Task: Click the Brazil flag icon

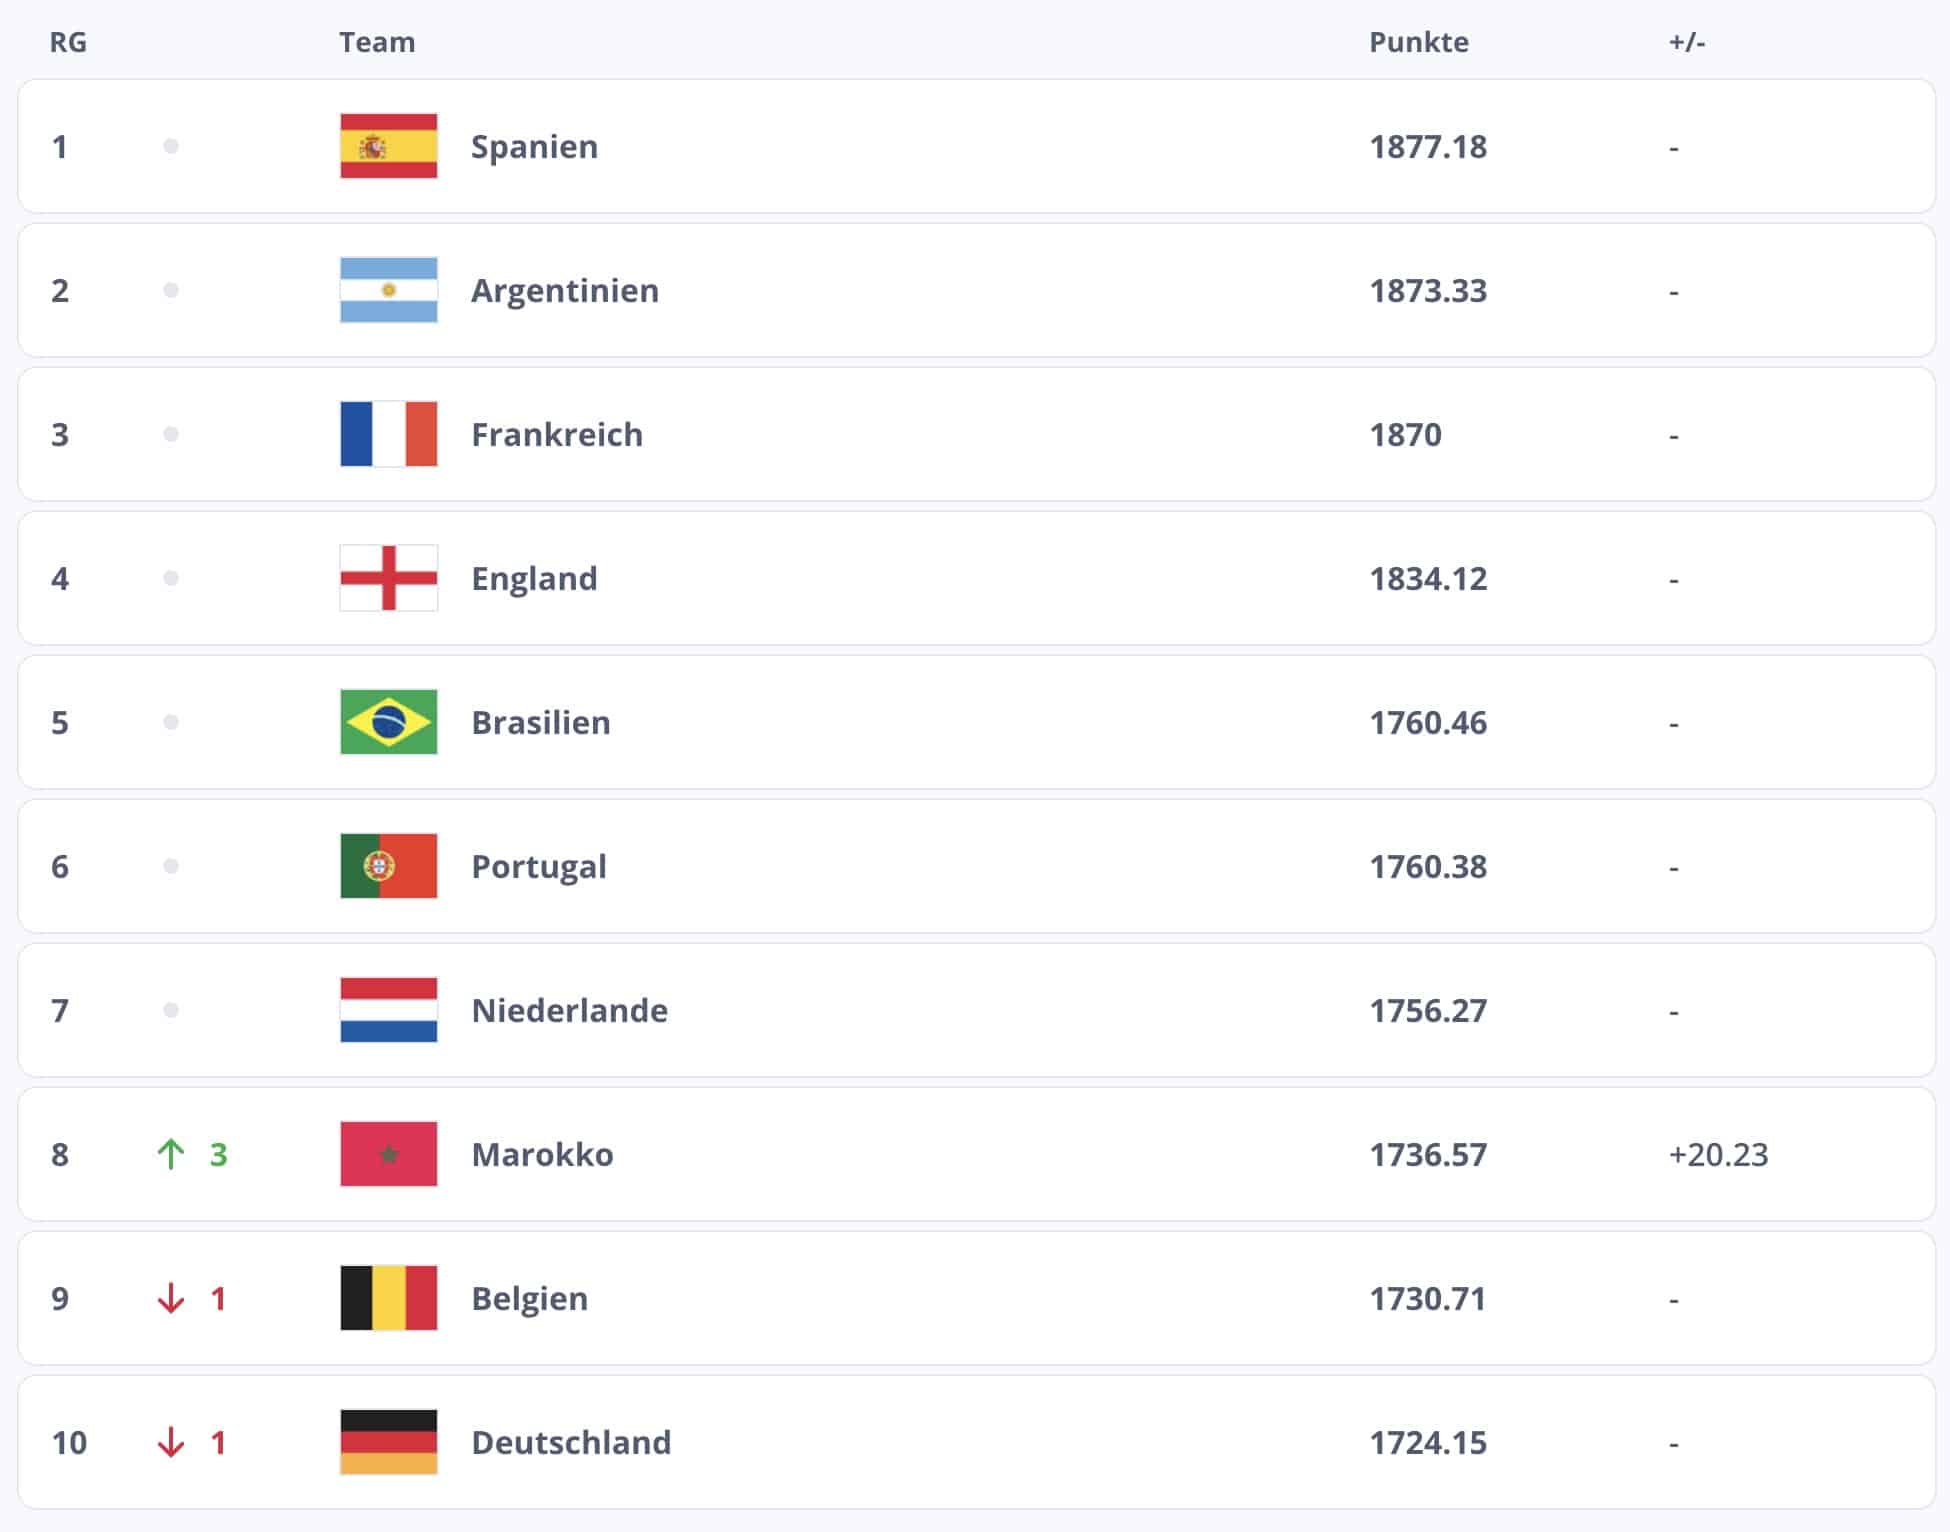Action: pyautogui.click(x=388, y=722)
